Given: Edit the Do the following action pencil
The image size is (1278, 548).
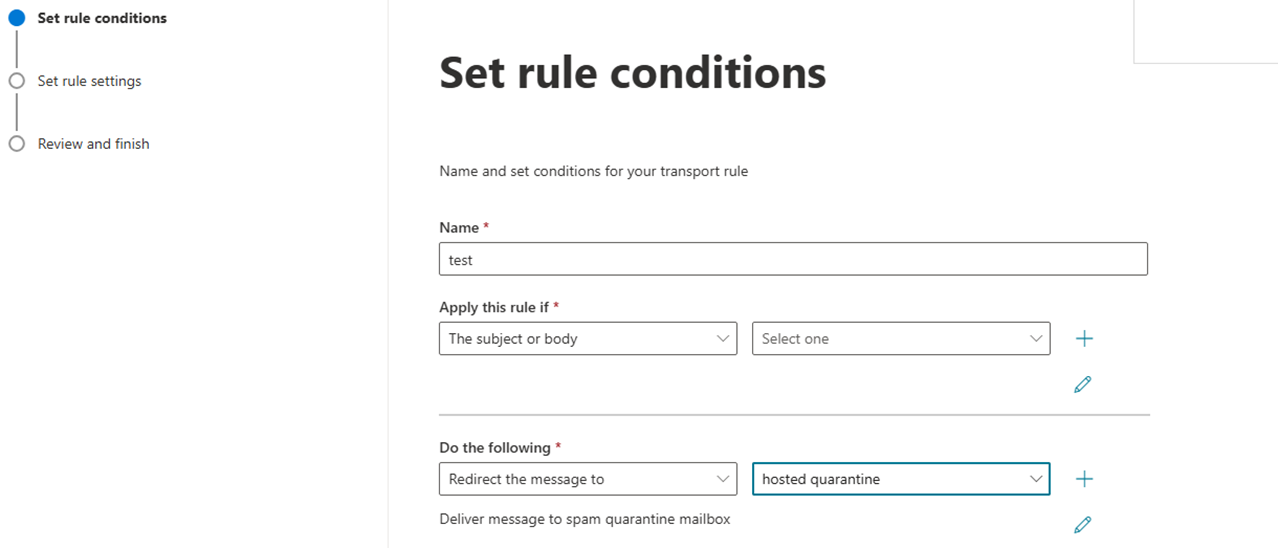Looking at the screenshot, I should 1082,524.
